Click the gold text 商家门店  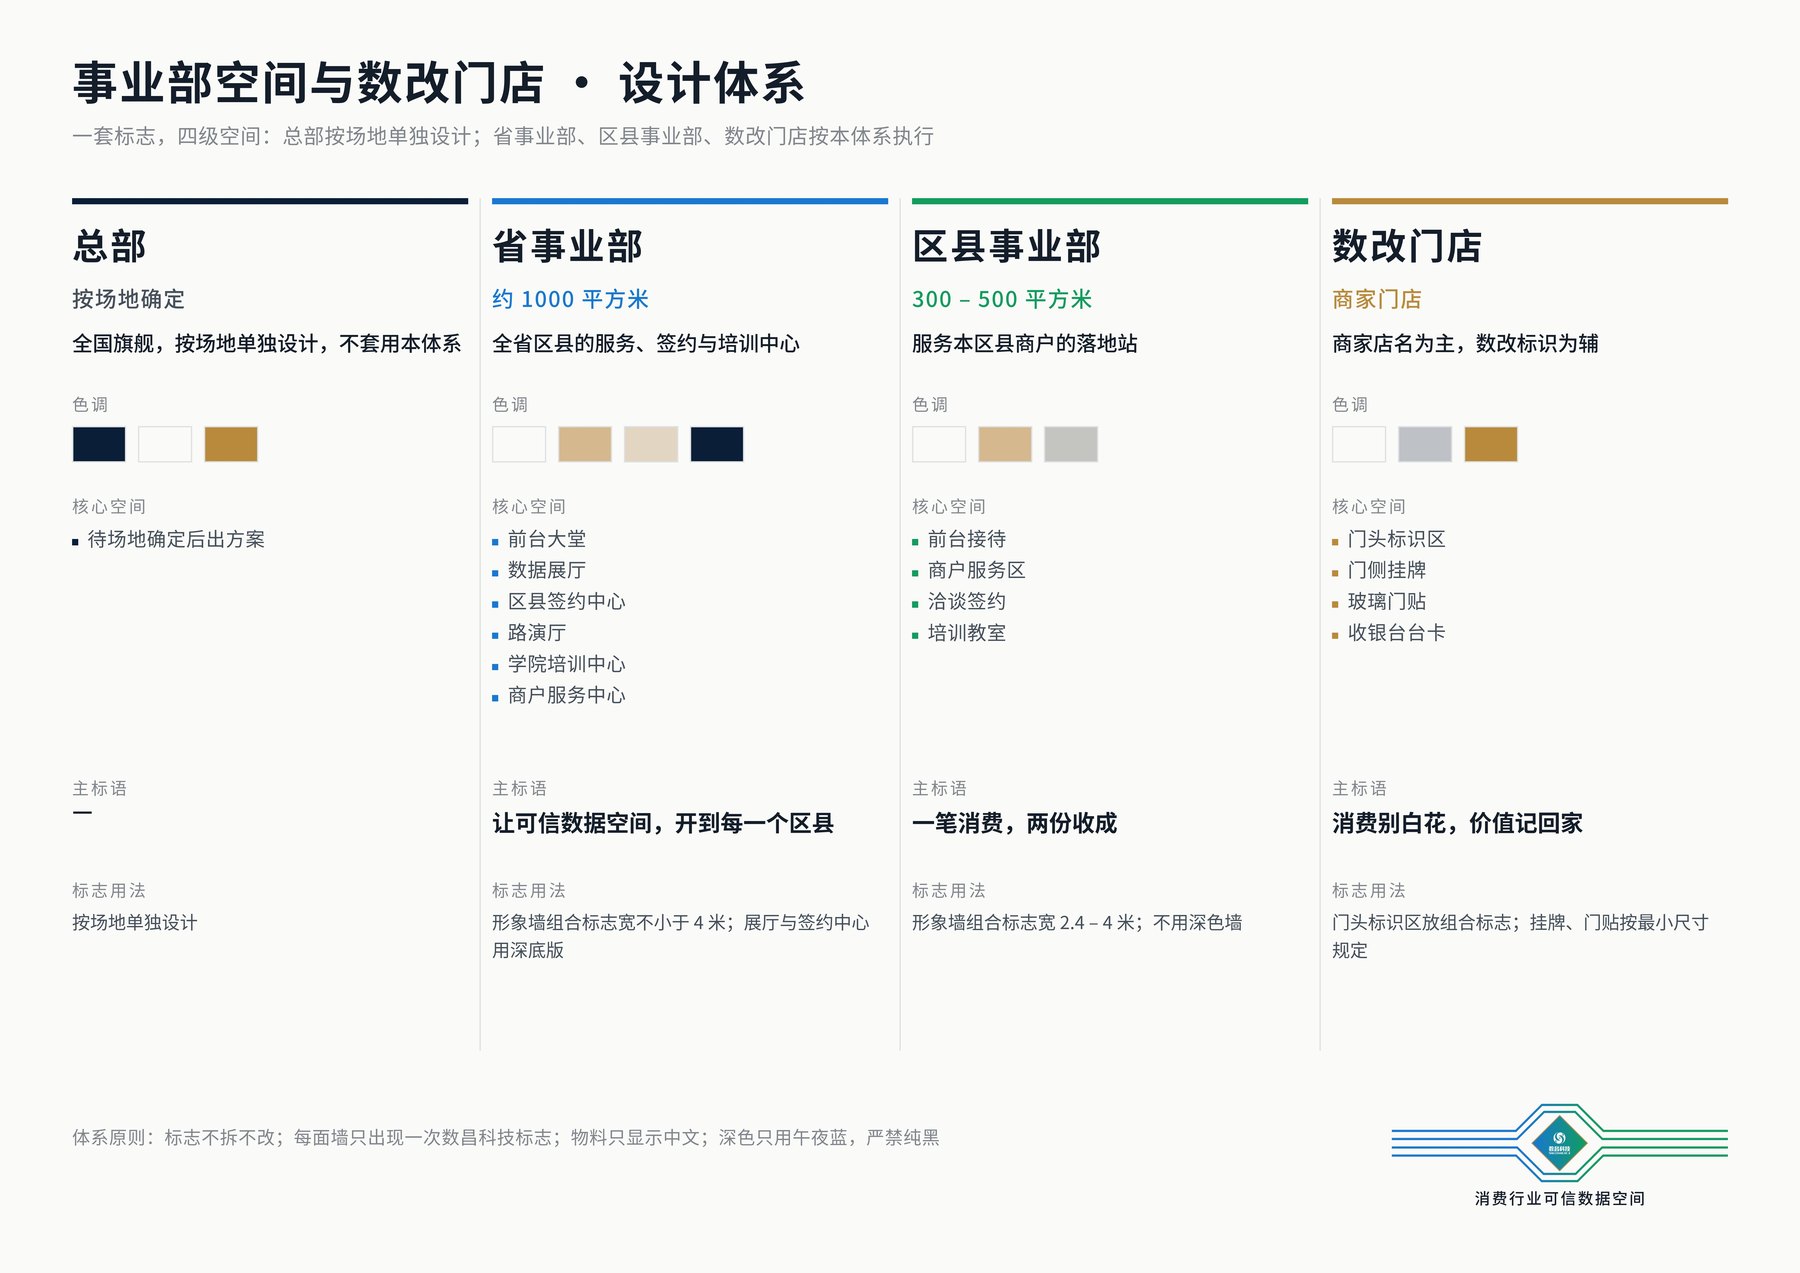pyautogui.click(x=1377, y=299)
